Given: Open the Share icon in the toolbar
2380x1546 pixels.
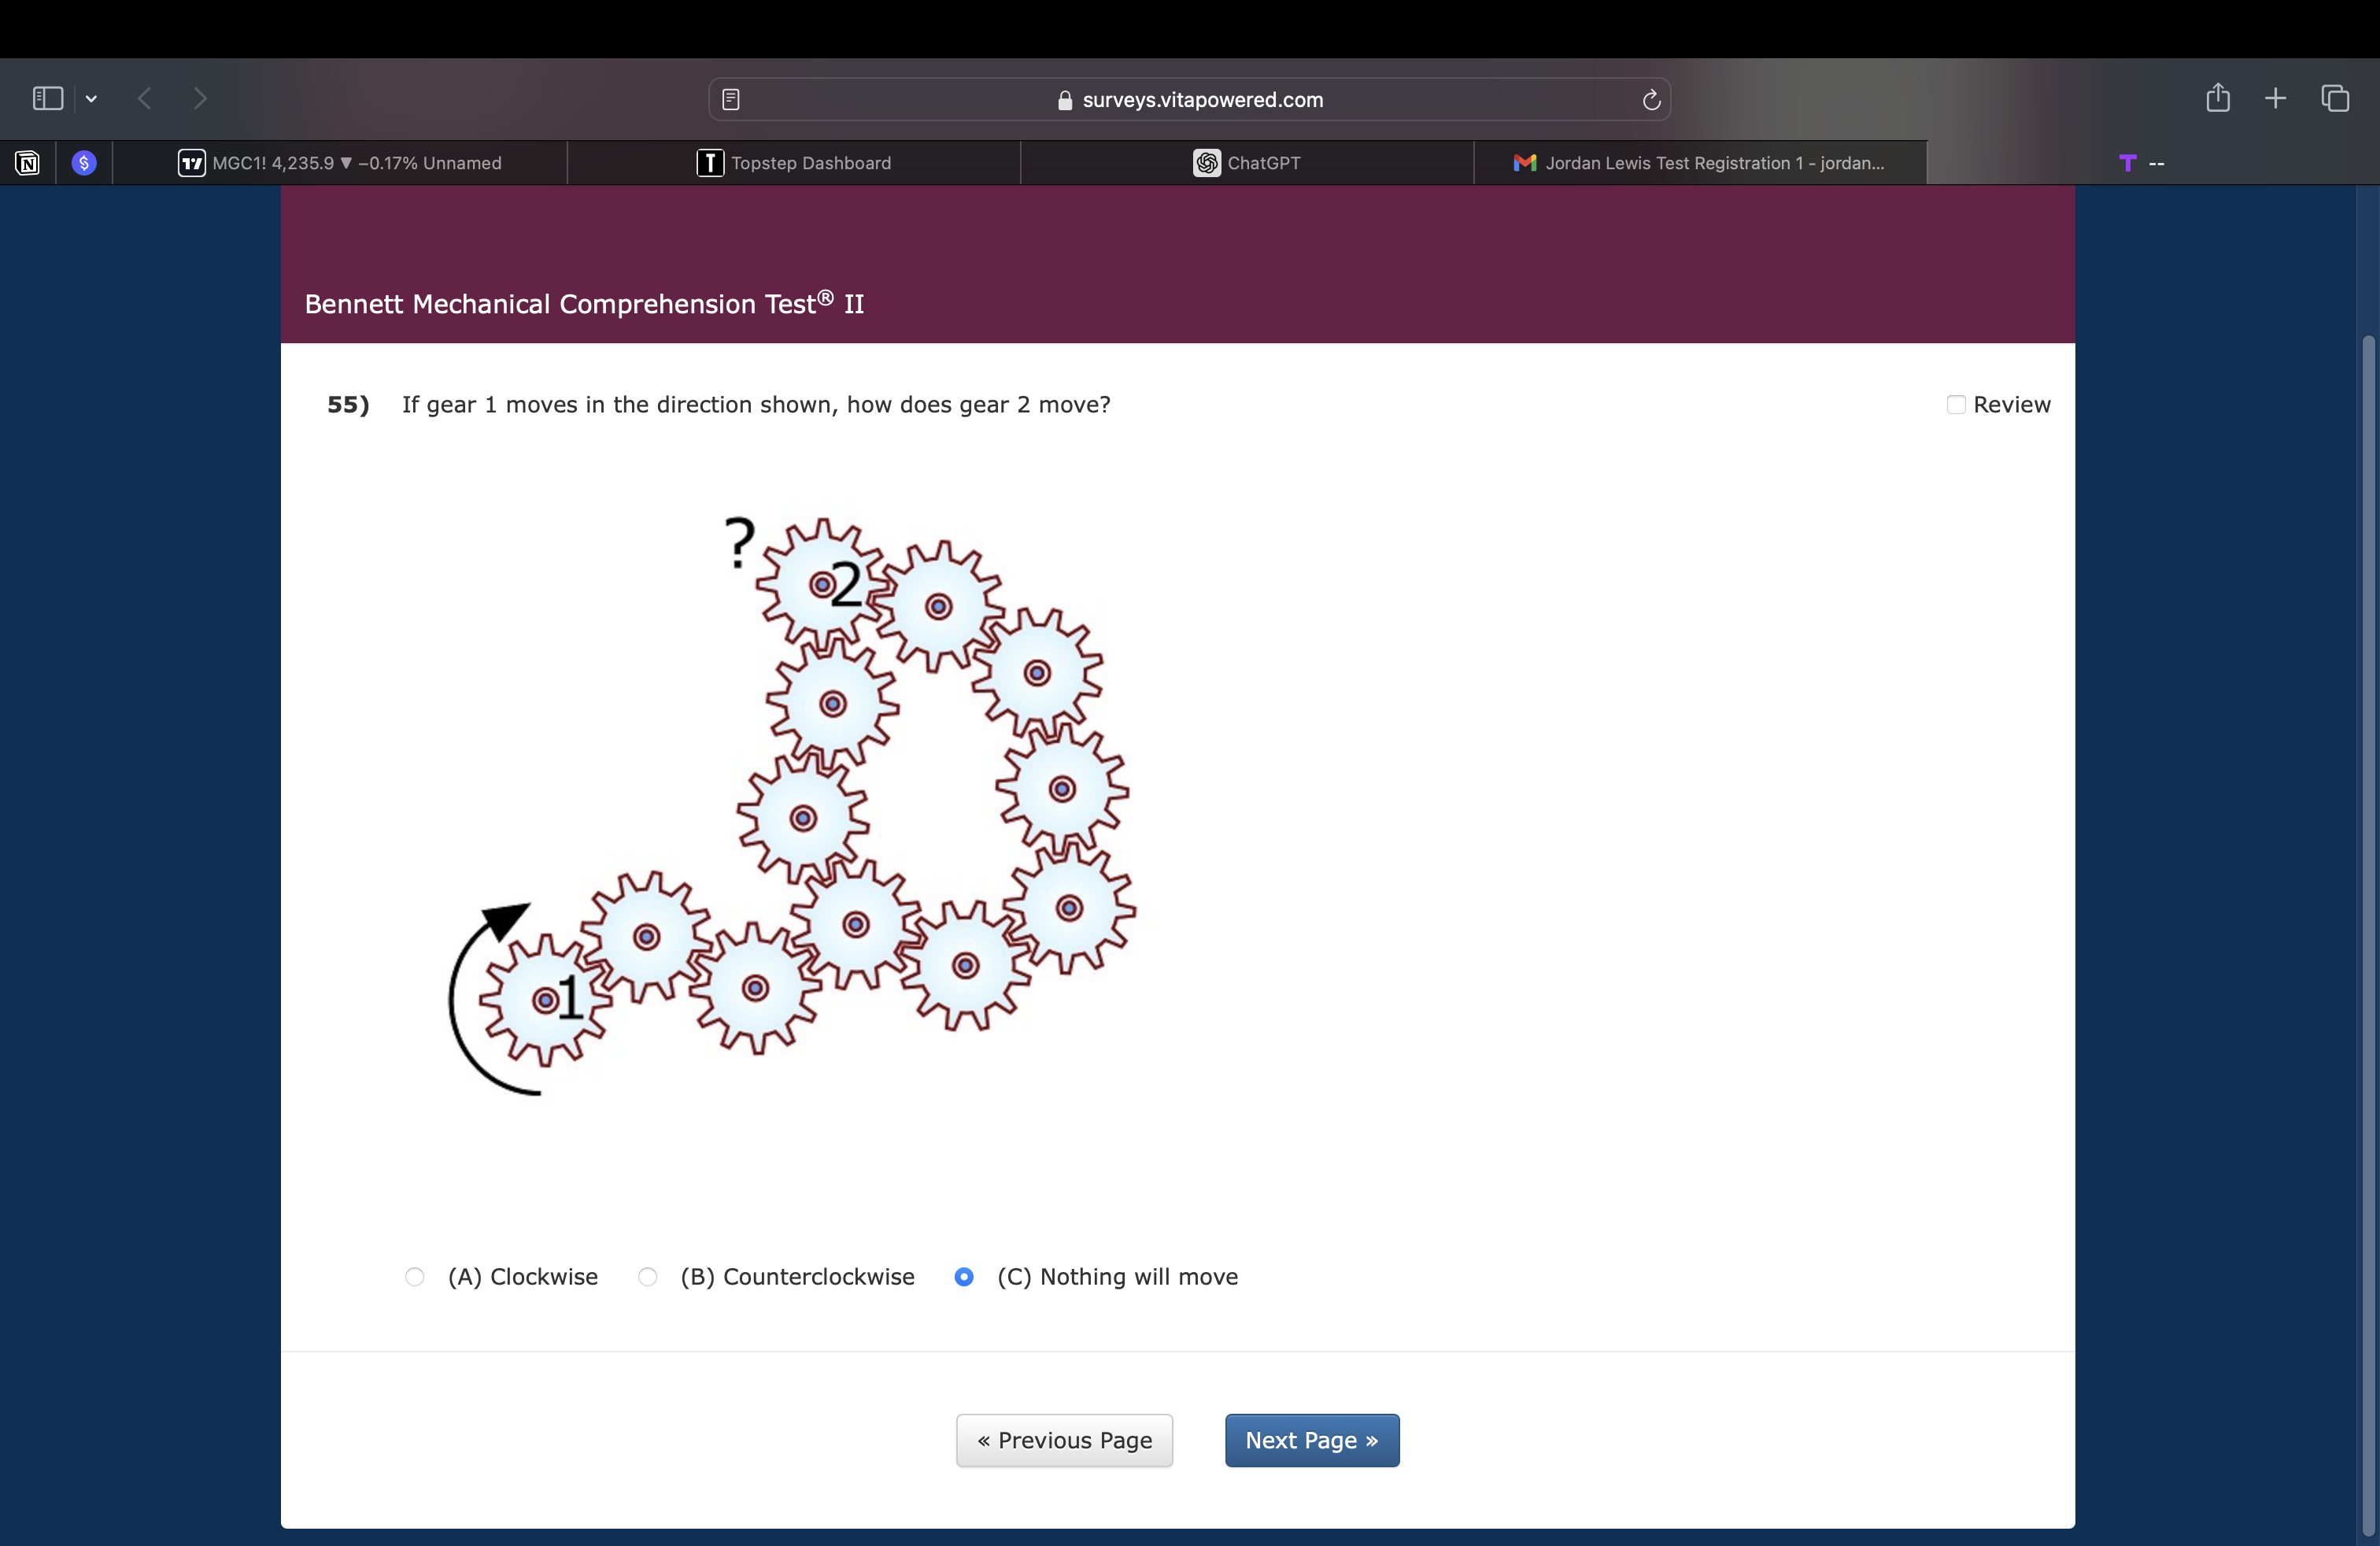Looking at the screenshot, I should [x=2217, y=98].
